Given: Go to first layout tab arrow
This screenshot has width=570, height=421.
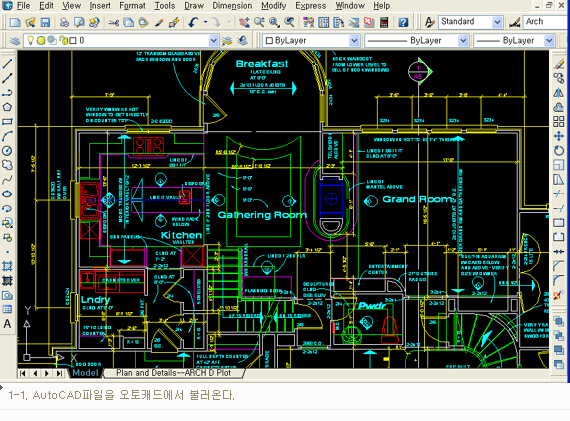Looking at the screenshot, I should click(x=23, y=373).
